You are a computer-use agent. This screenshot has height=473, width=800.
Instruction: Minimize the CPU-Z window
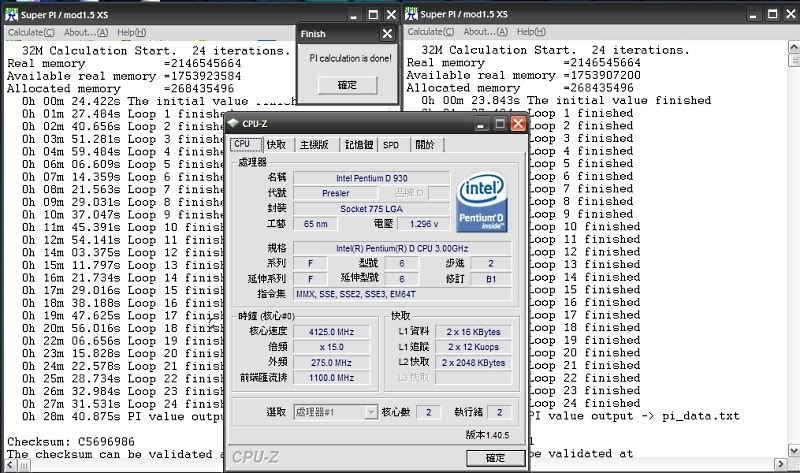481,123
